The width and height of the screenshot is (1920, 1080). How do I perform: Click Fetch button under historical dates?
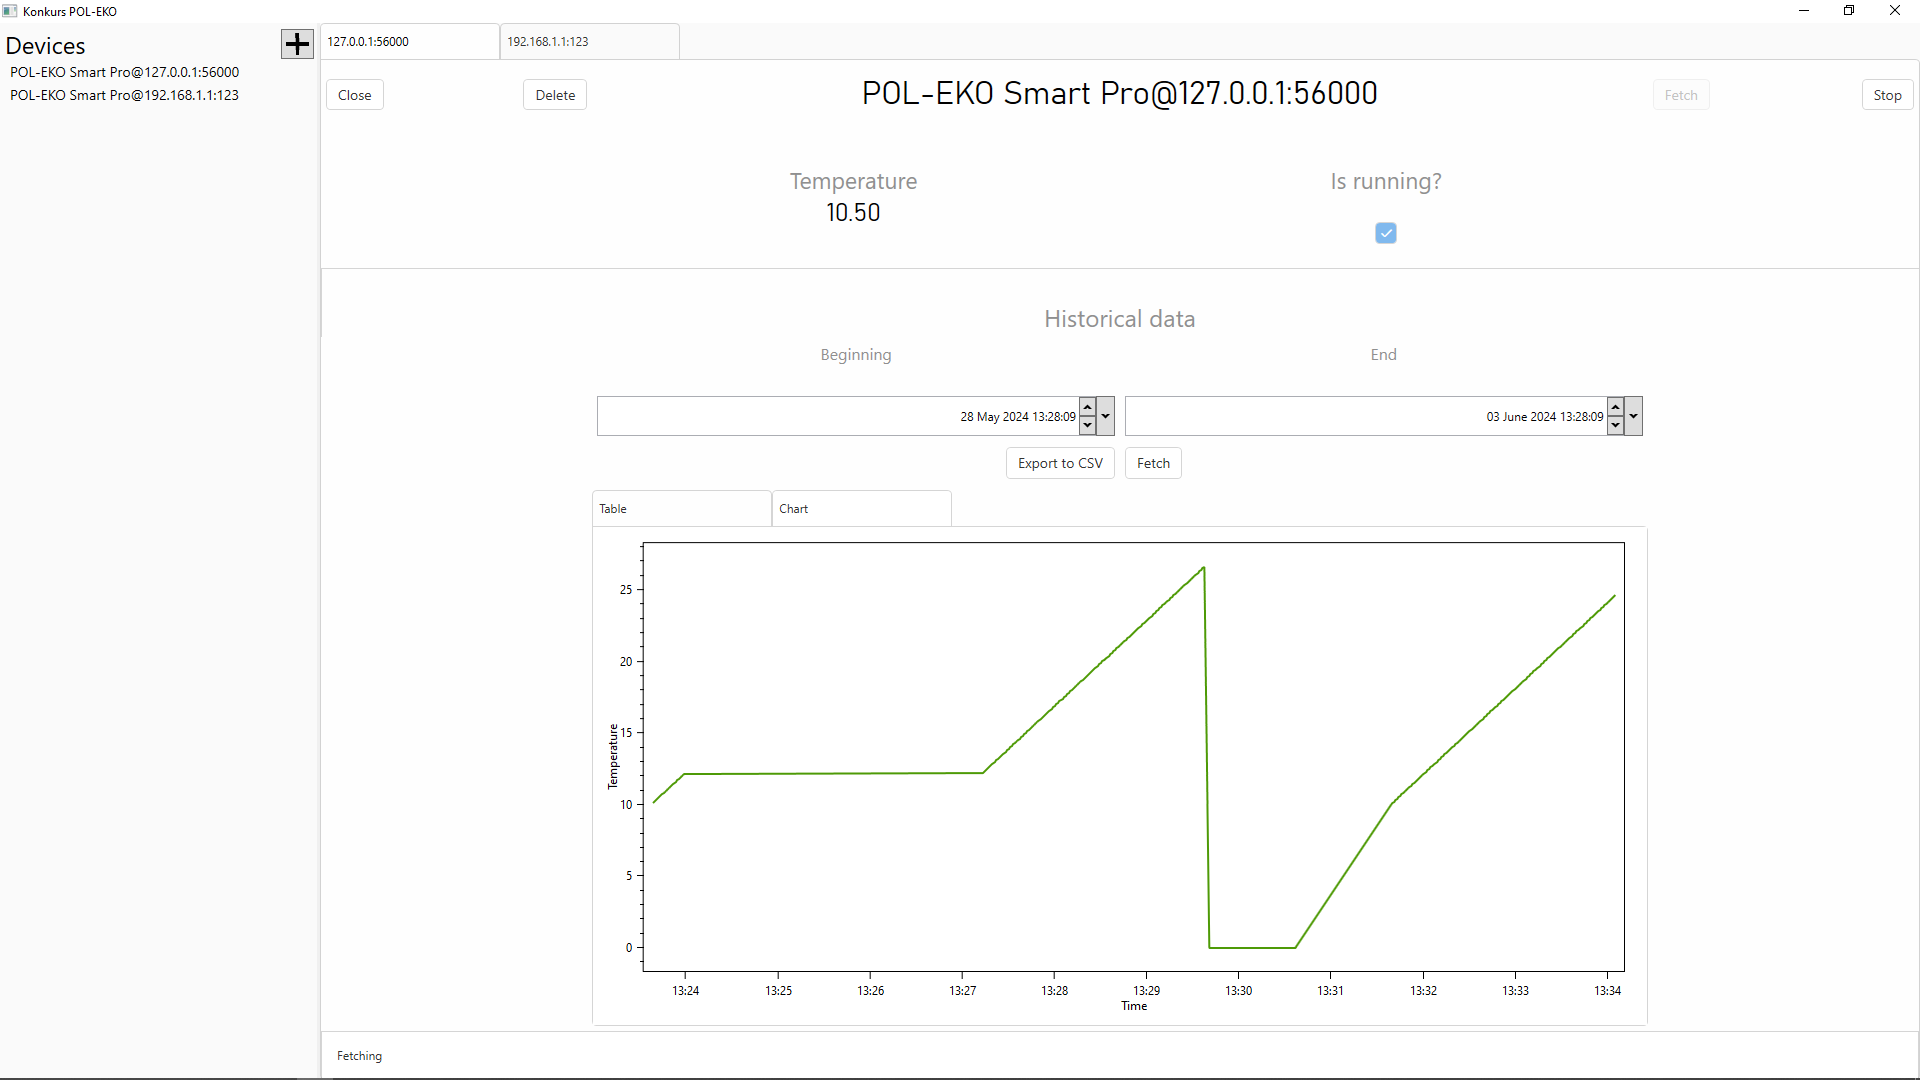point(1153,463)
